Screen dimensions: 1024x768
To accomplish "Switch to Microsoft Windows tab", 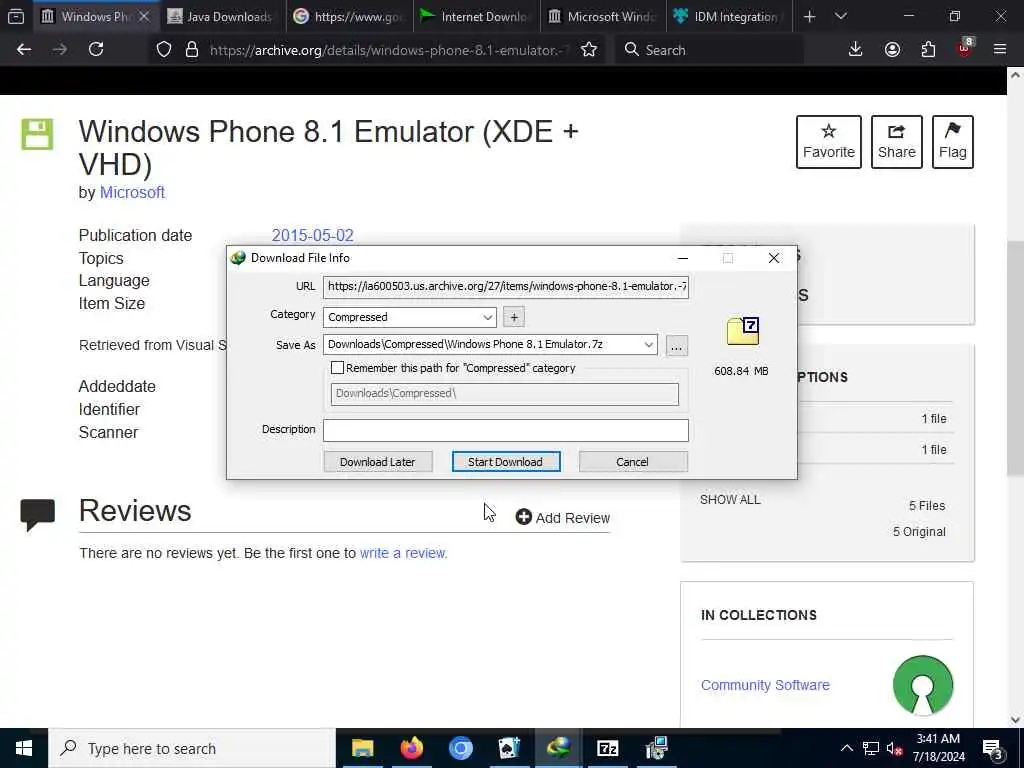I will (603, 16).
